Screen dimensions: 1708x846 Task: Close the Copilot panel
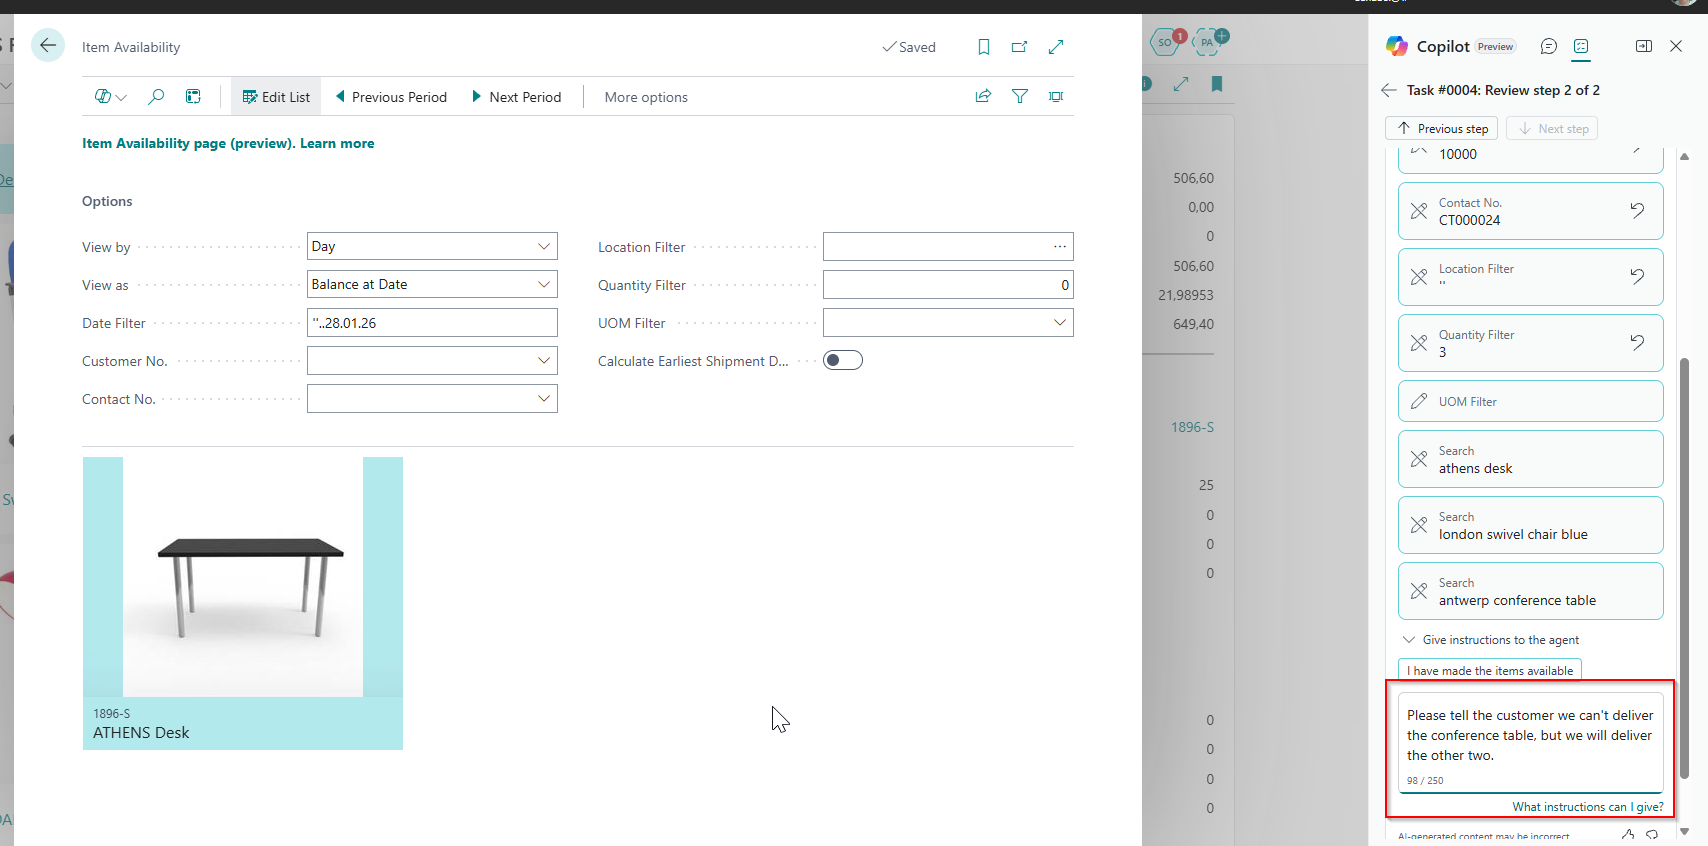point(1676,46)
